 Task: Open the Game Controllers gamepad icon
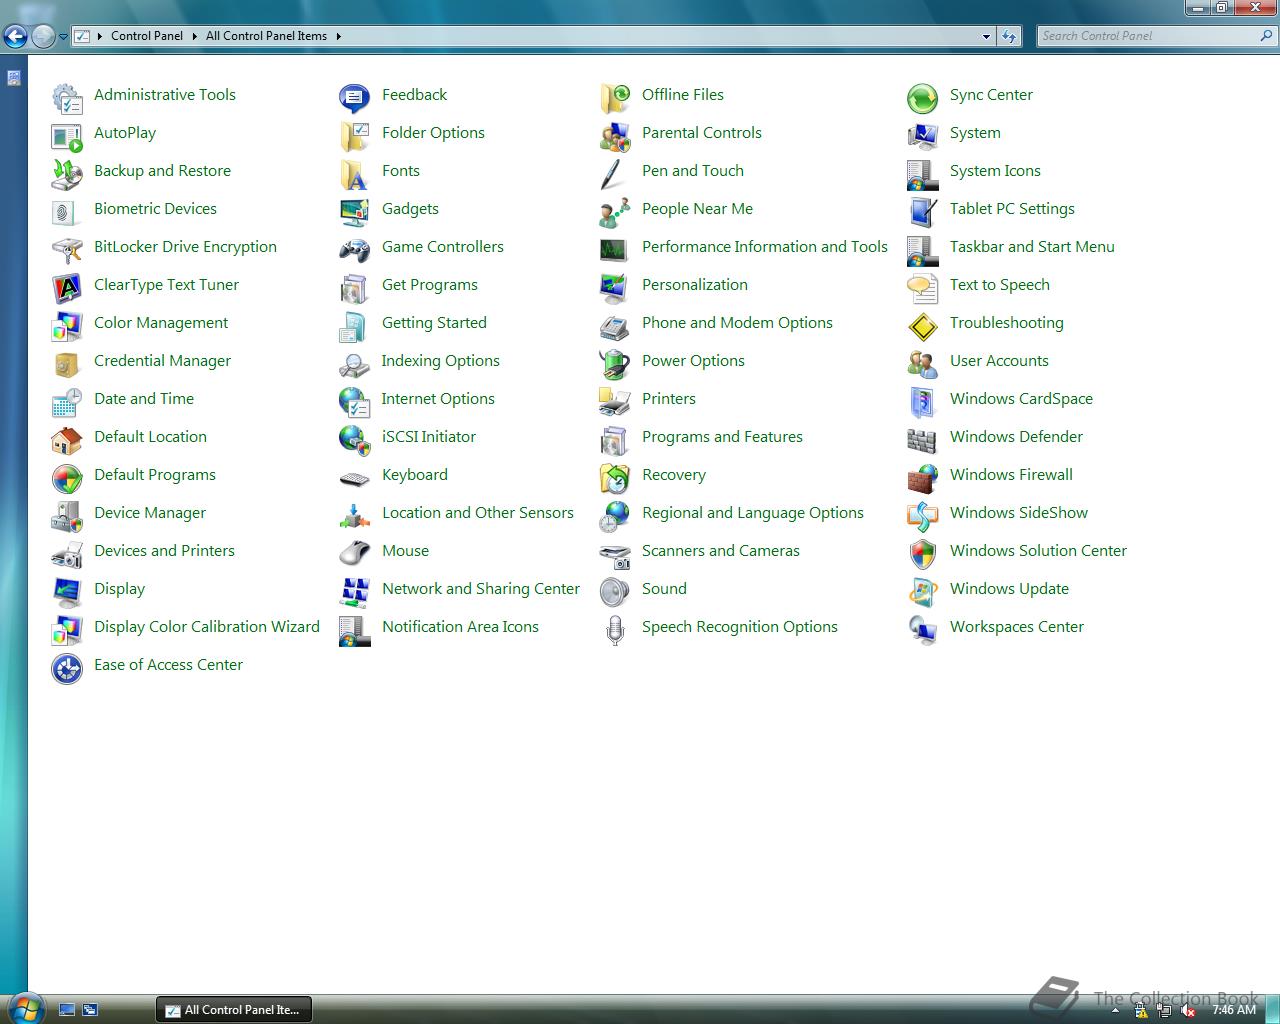pos(355,249)
